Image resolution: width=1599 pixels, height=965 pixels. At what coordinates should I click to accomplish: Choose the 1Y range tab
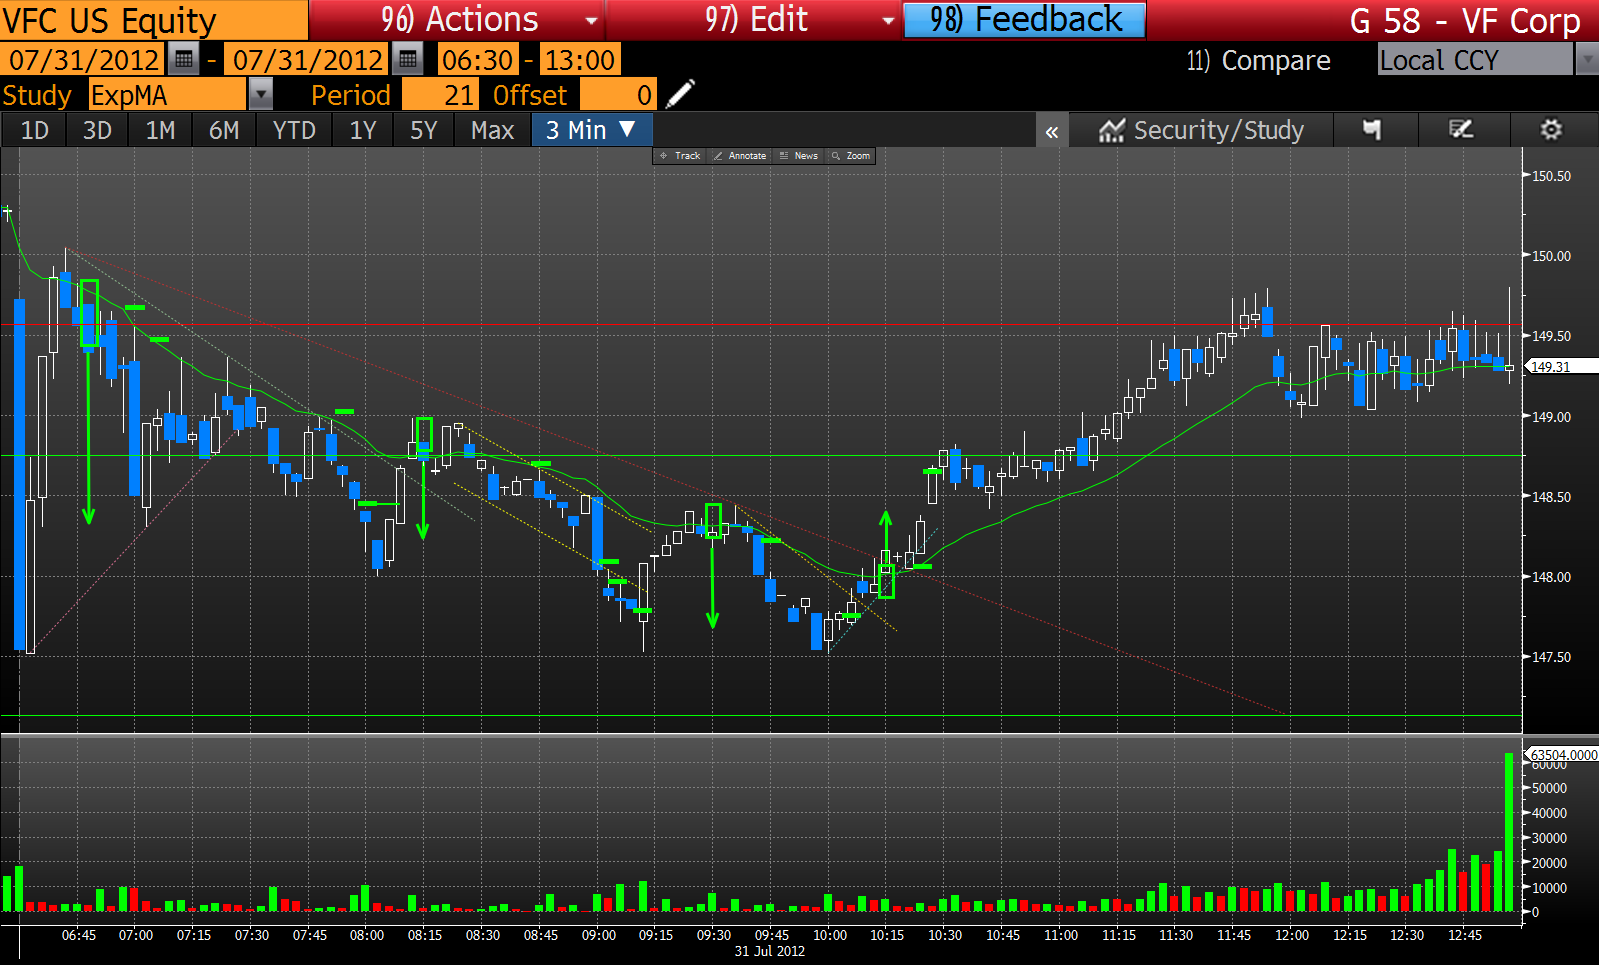363,130
